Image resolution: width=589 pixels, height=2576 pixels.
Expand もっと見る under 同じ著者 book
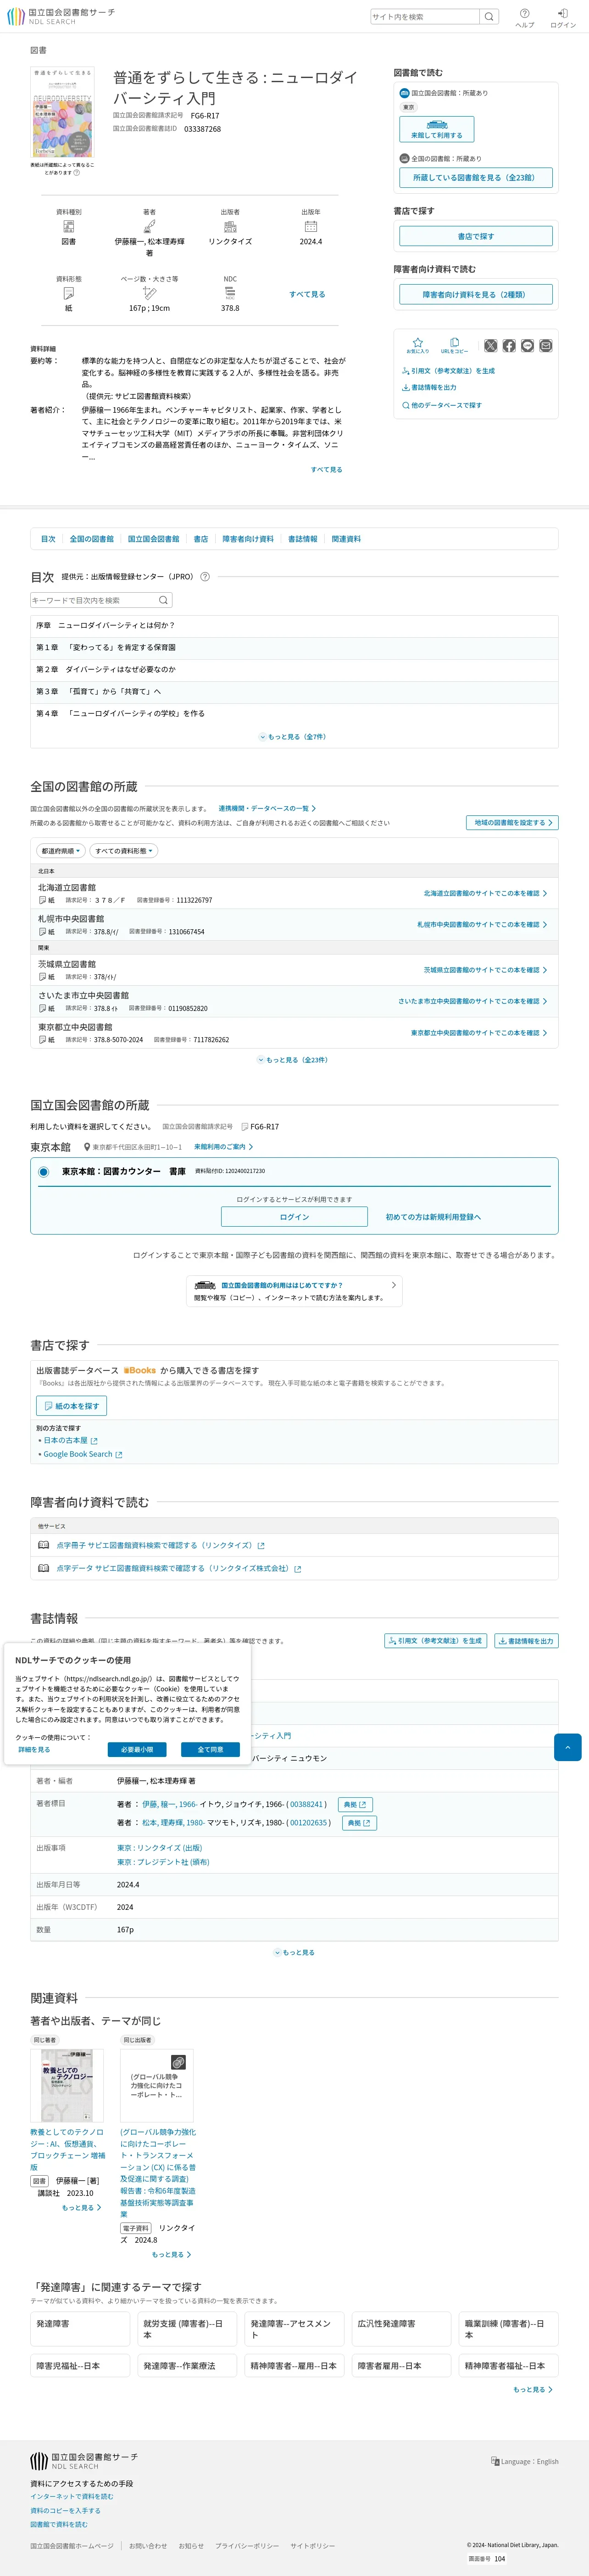tap(81, 2207)
